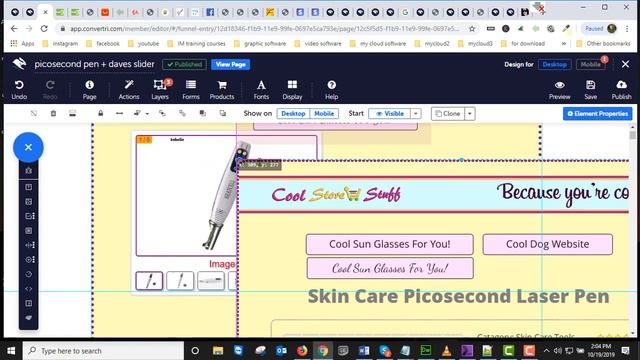
Task: Open the youtube bookmarks folder
Action: click(x=143, y=43)
